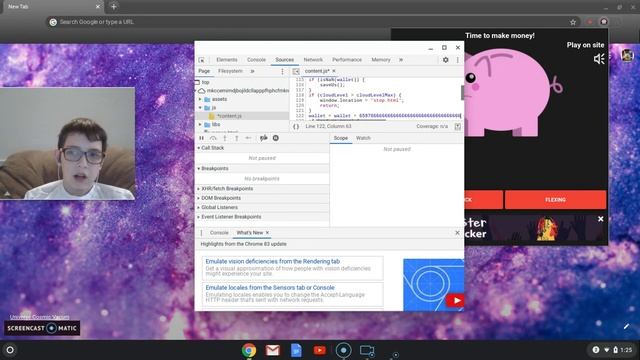640x360 pixels.
Task: Open Google Docs from the shelf
Action: click(x=296, y=350)
